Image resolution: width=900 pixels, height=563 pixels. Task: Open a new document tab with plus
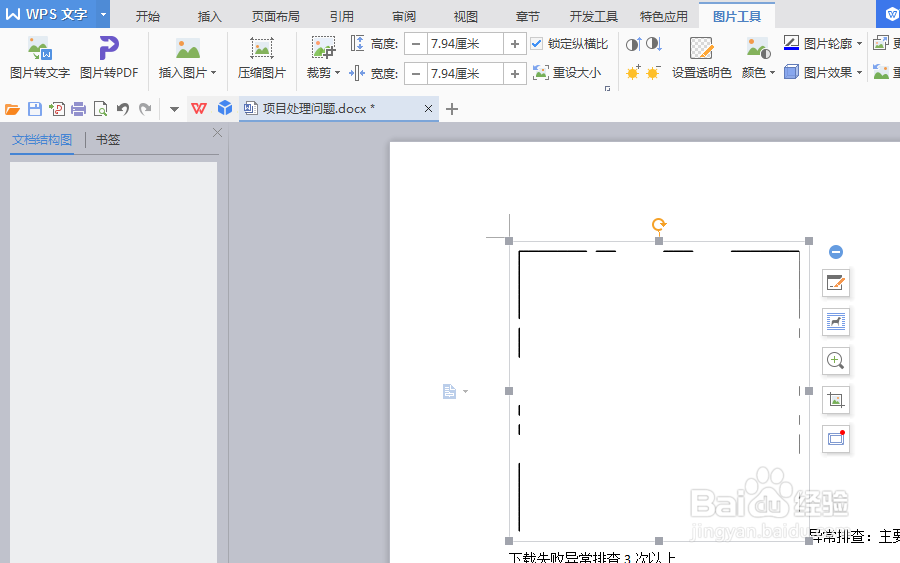point(452,109)
